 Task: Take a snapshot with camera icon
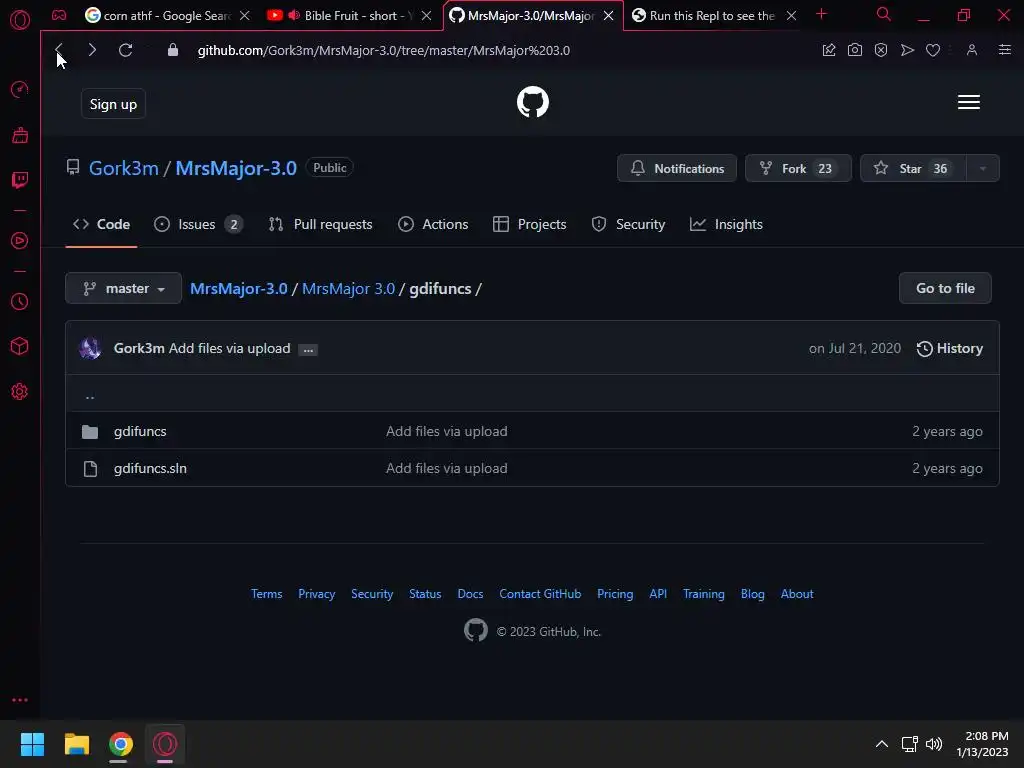854,50
